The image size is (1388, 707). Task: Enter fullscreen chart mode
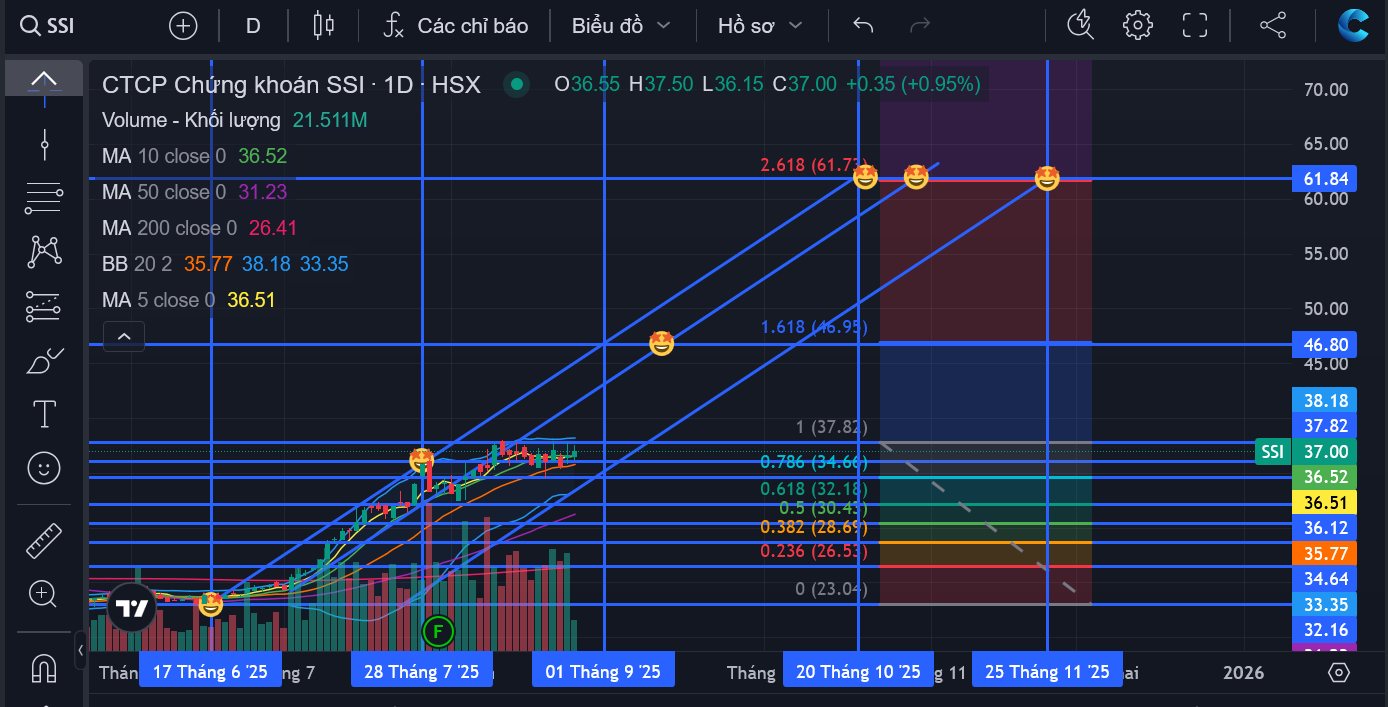tap(1195, 26)
